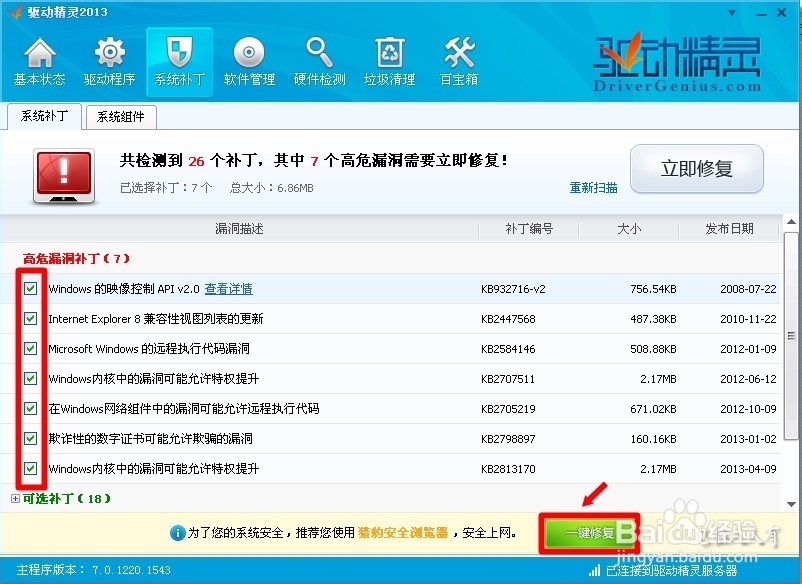The height and width of the screenshot is (584, 802).
Task: Click the blue info icon in the bottom banner
Action: coord(177,533)
